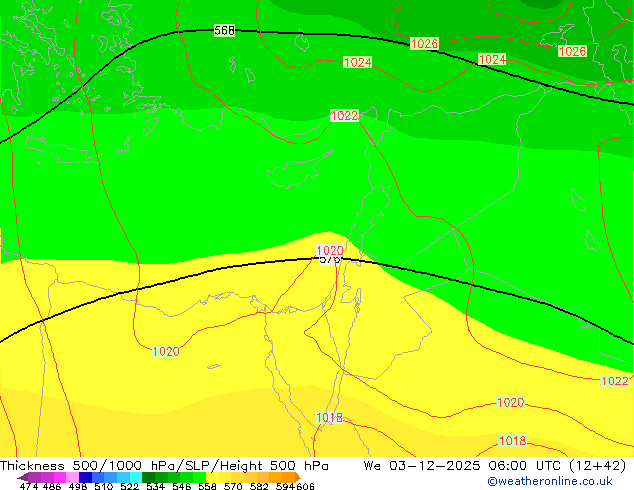Click the legend value 510
Screen dimensions: 634x490
pyautogui.click(x=104, y=486)
